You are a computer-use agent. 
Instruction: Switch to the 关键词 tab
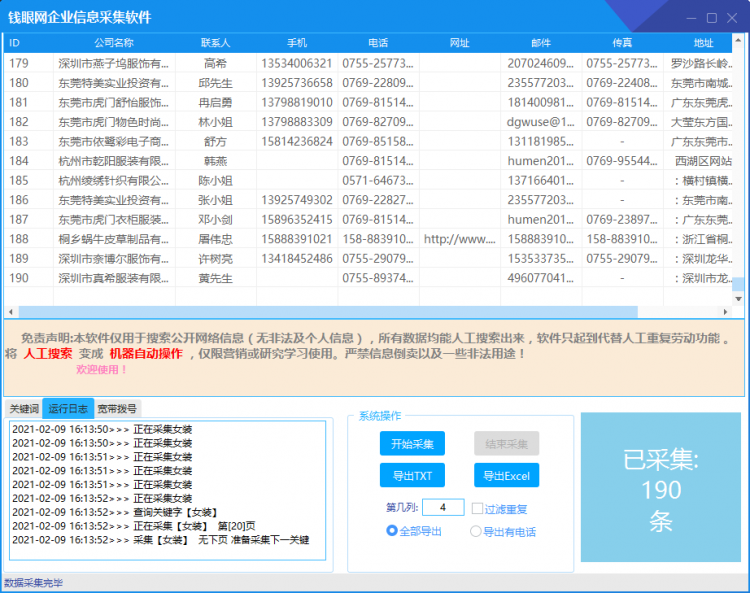(x=23, y=408)
